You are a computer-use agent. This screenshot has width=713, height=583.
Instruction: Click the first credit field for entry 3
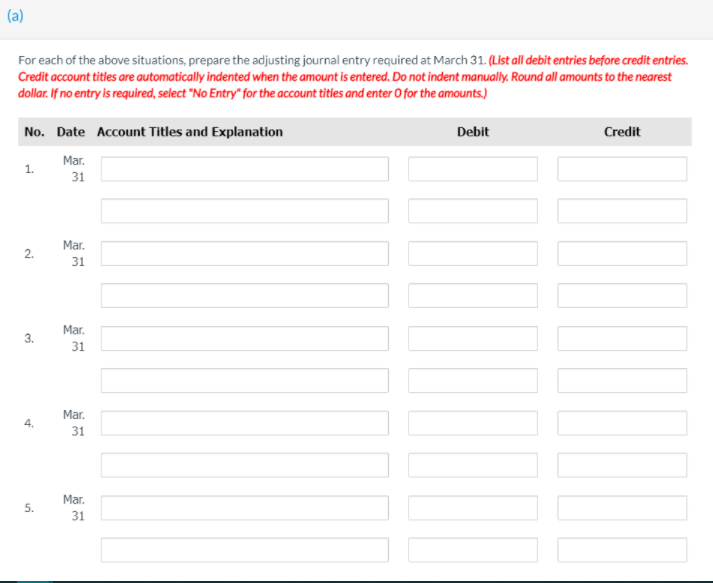[x=622, y=338]
